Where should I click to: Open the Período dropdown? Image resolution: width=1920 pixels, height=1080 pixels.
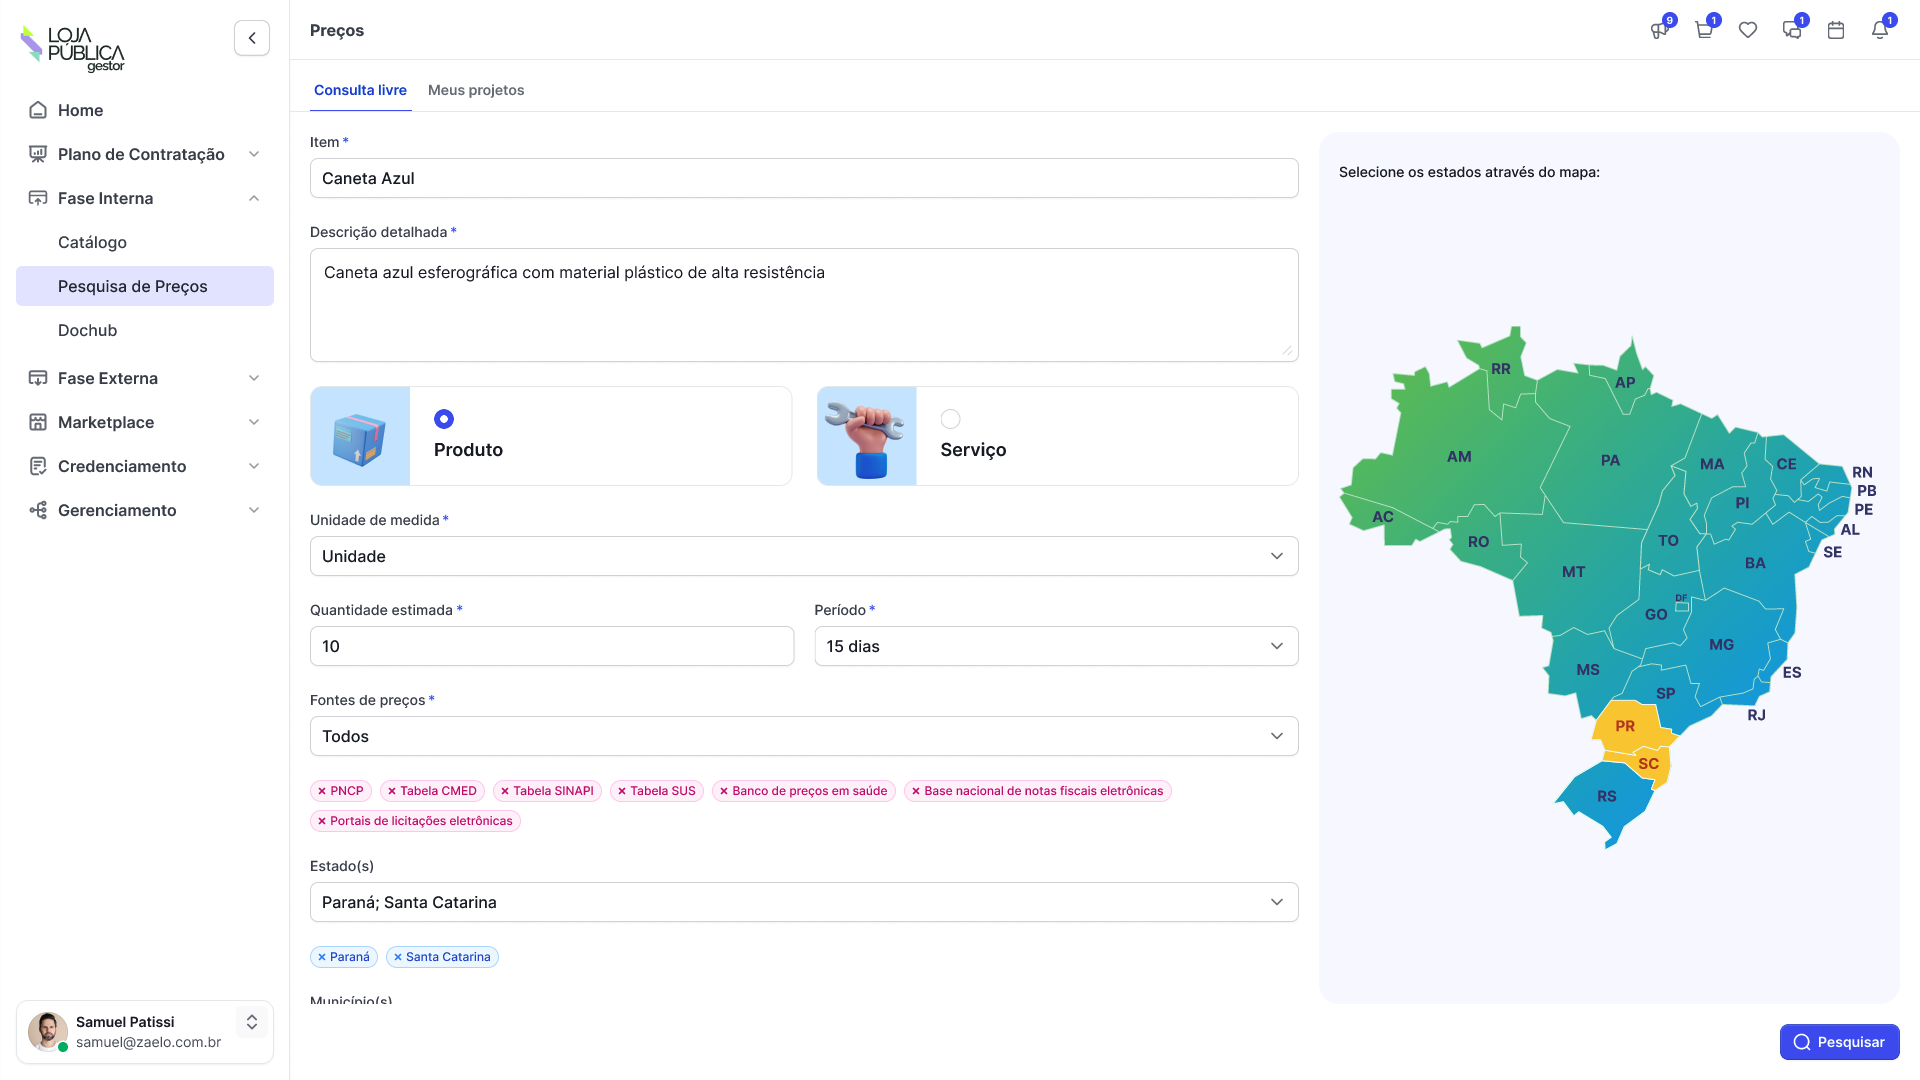pos(1056,646)
